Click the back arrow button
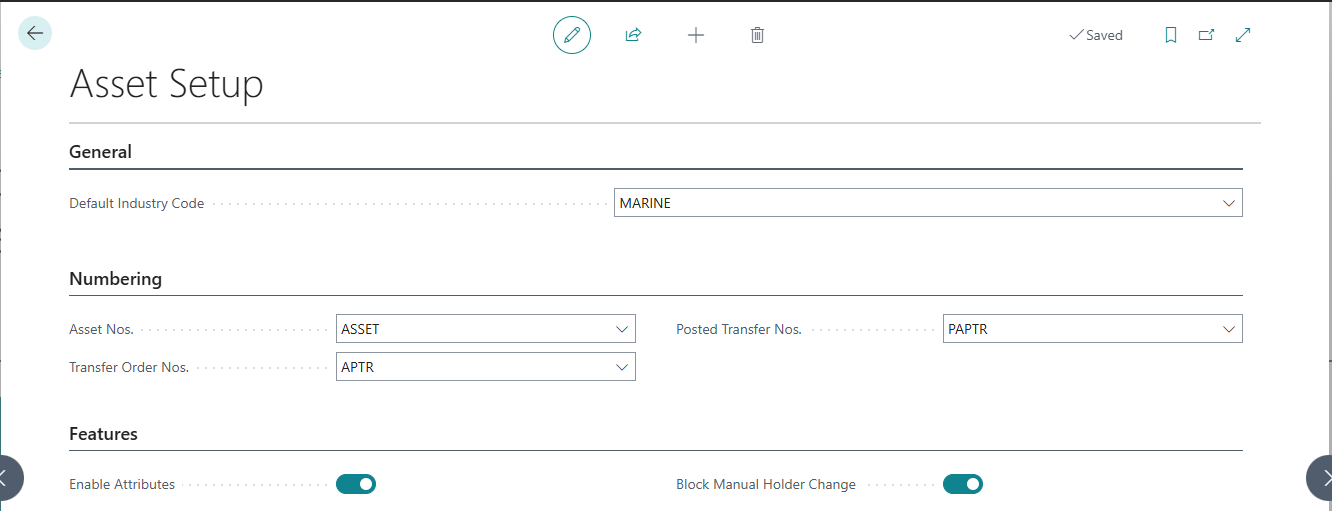1332x511 pixels. (x=35, y=34)
